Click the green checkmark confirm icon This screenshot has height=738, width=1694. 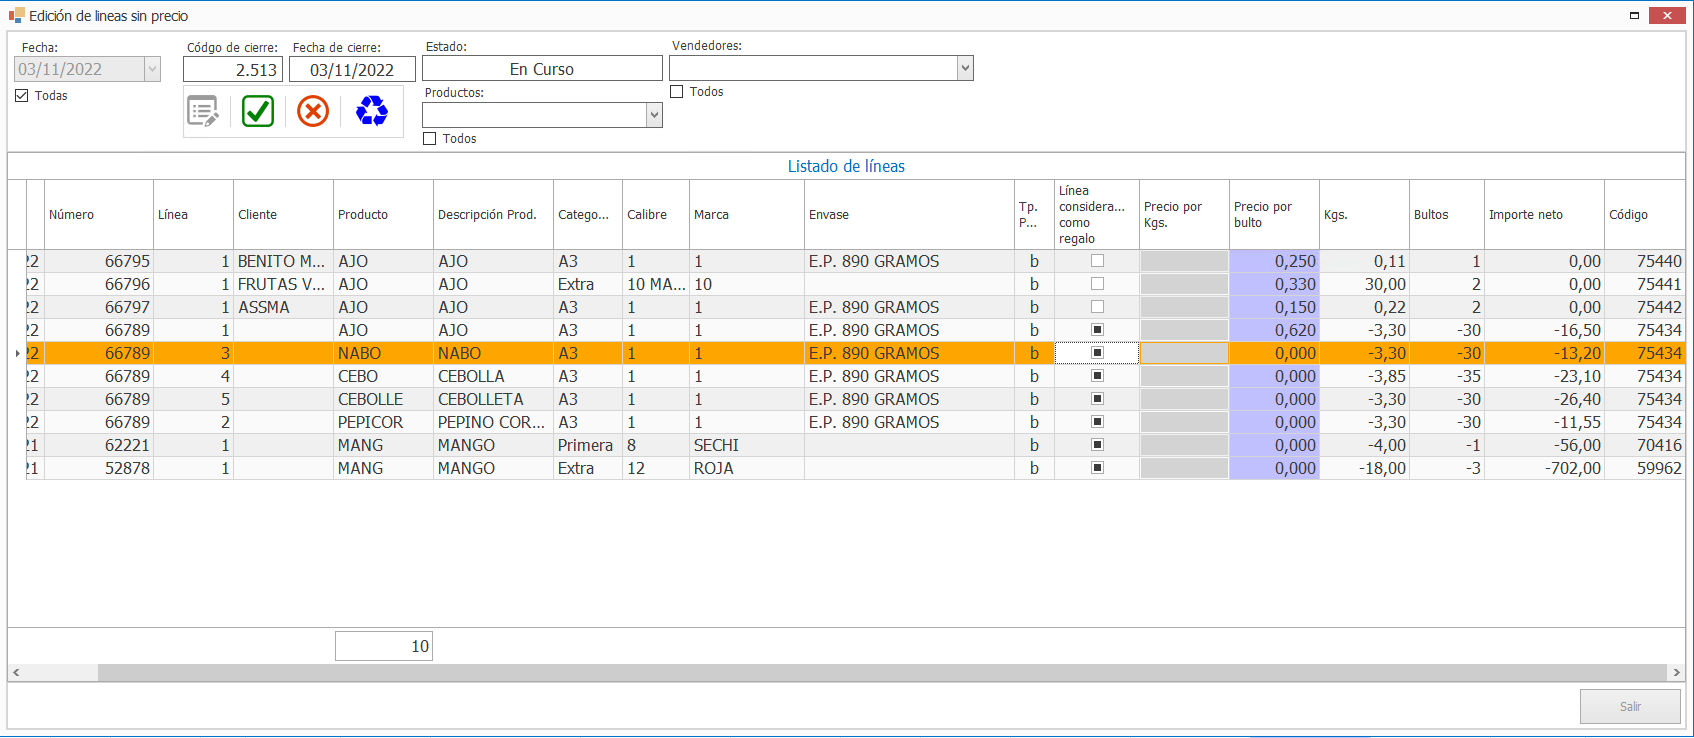258,111
